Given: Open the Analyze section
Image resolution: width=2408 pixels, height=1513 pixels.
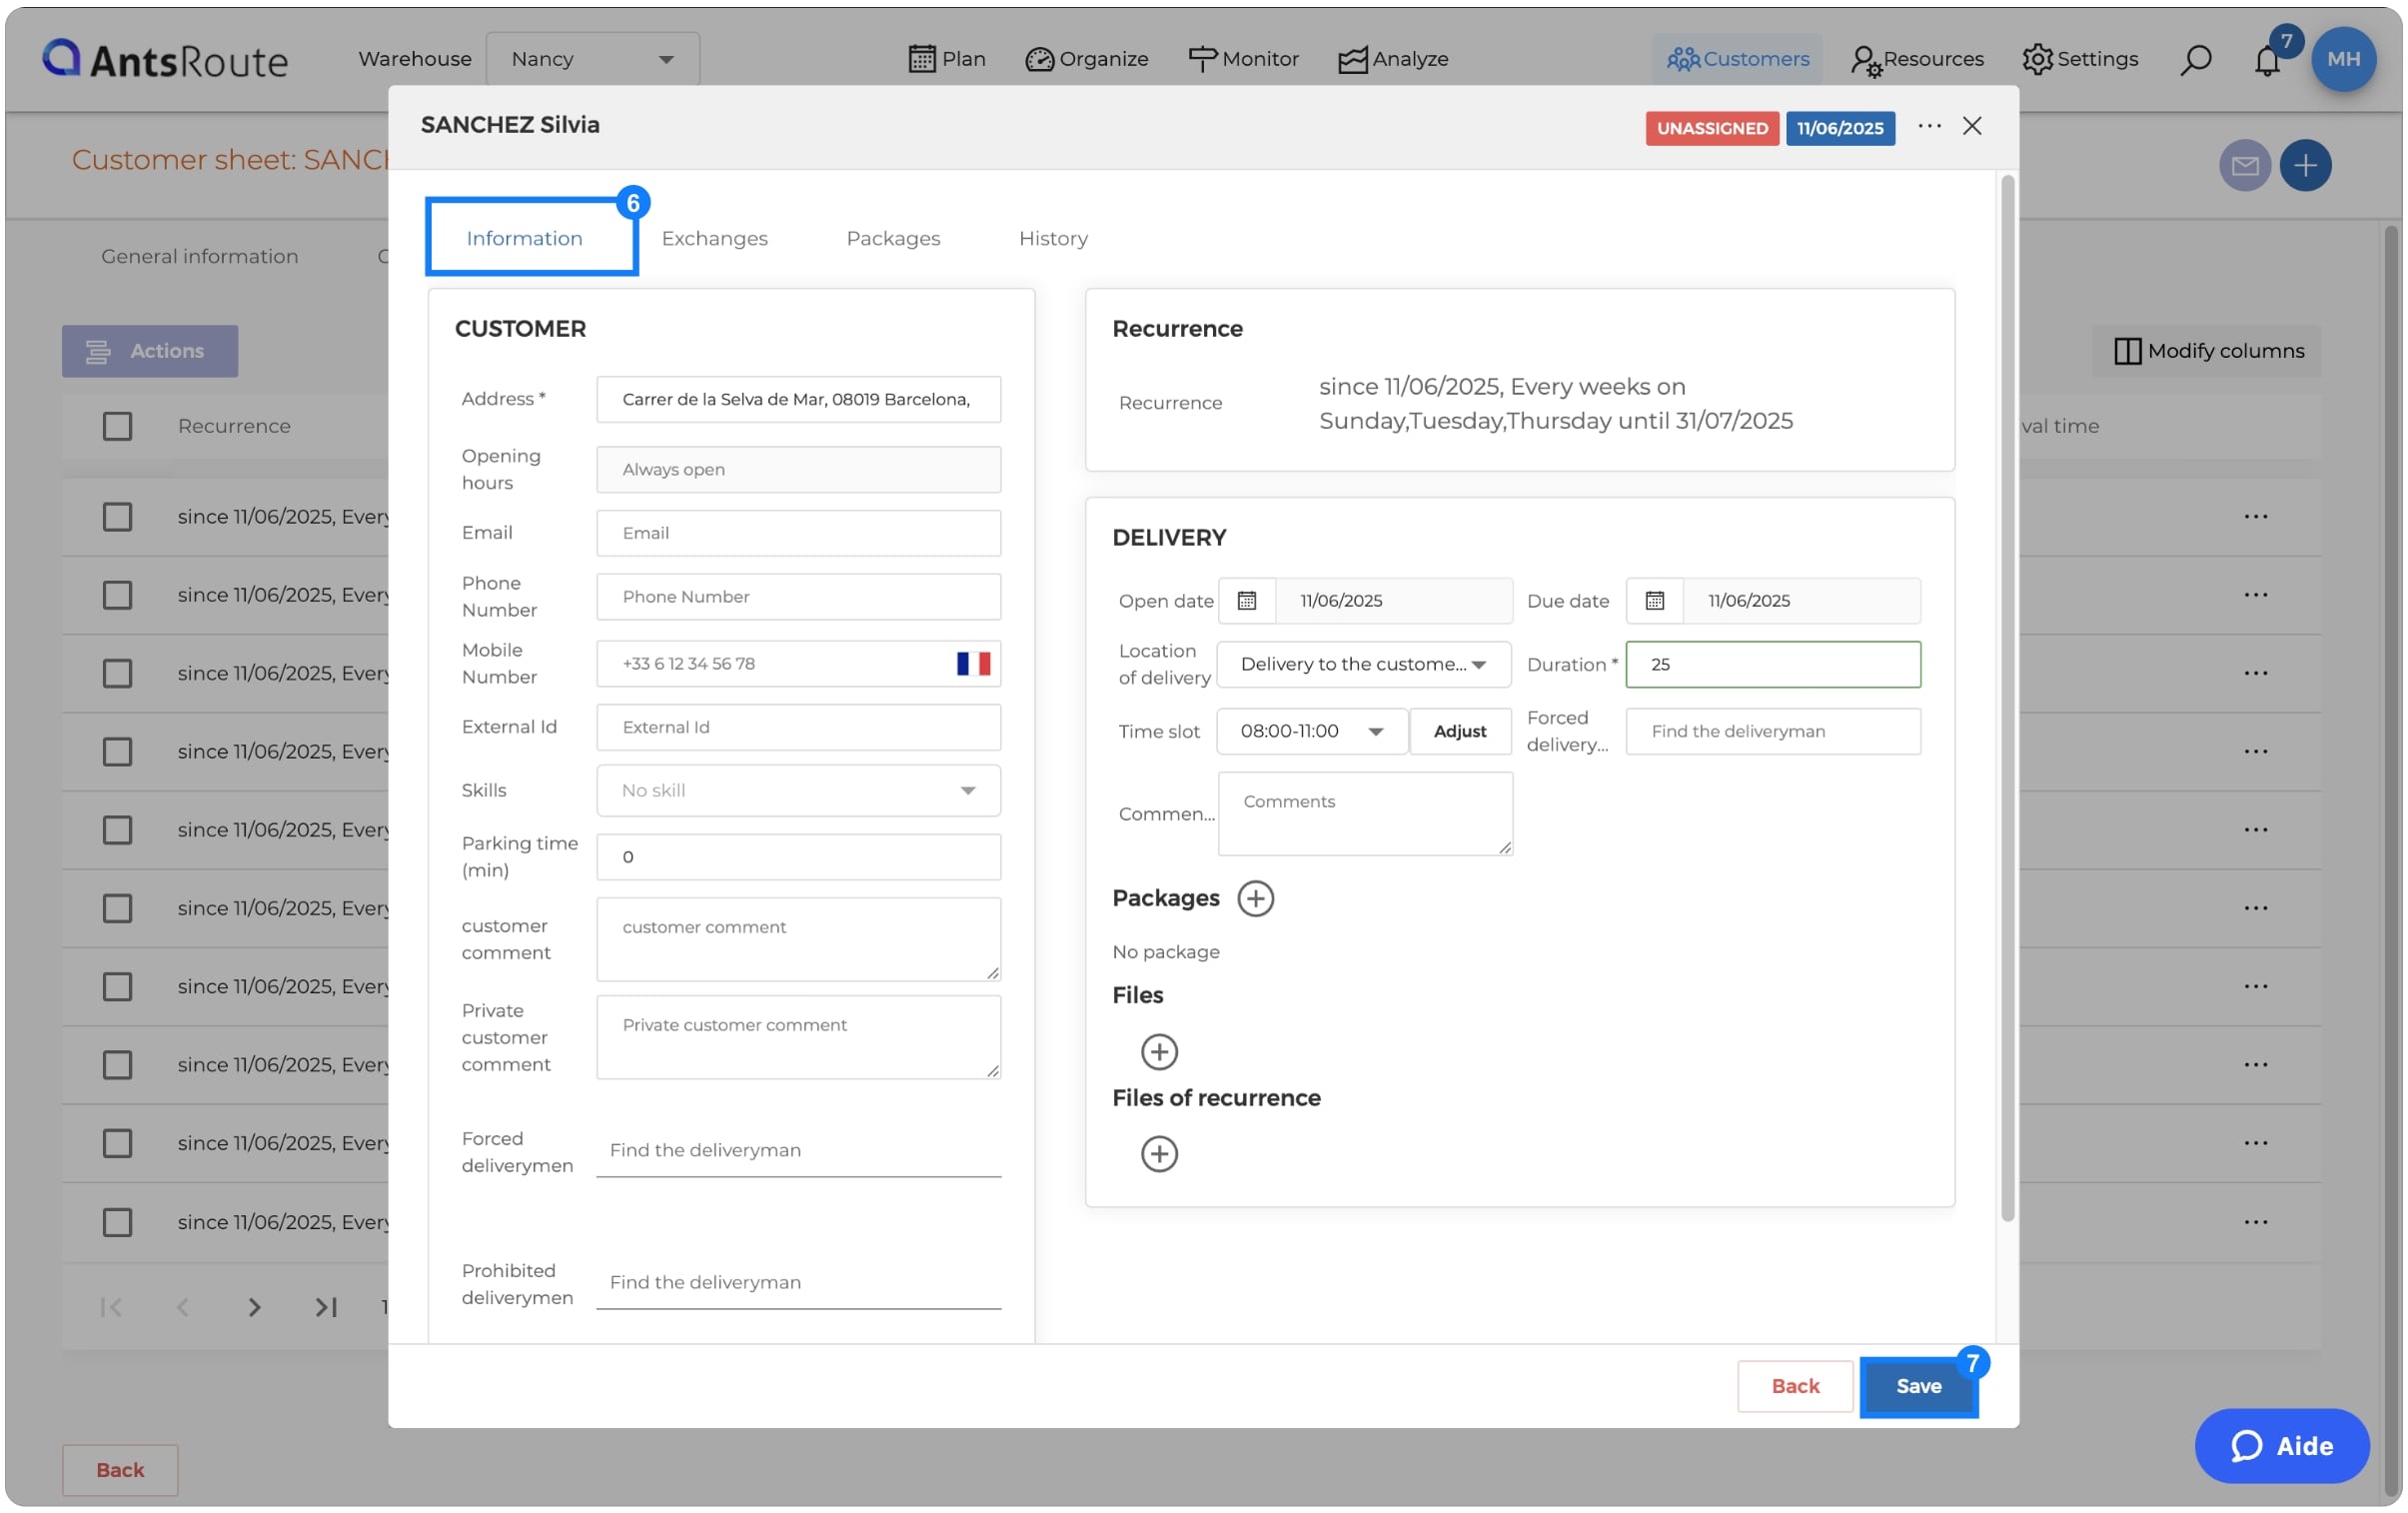Looking at the screenshot, I should (1392, 58).
